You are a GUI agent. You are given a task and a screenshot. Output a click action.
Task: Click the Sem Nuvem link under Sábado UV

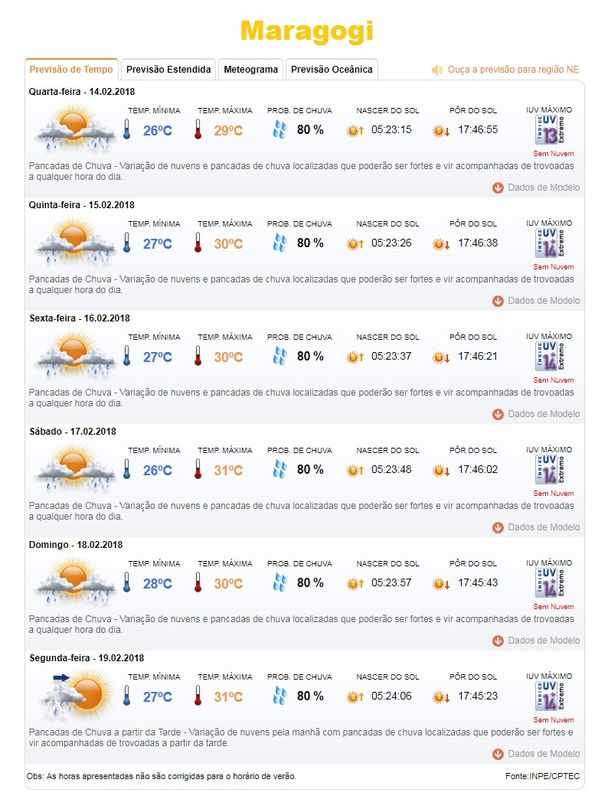coord(553,493)
